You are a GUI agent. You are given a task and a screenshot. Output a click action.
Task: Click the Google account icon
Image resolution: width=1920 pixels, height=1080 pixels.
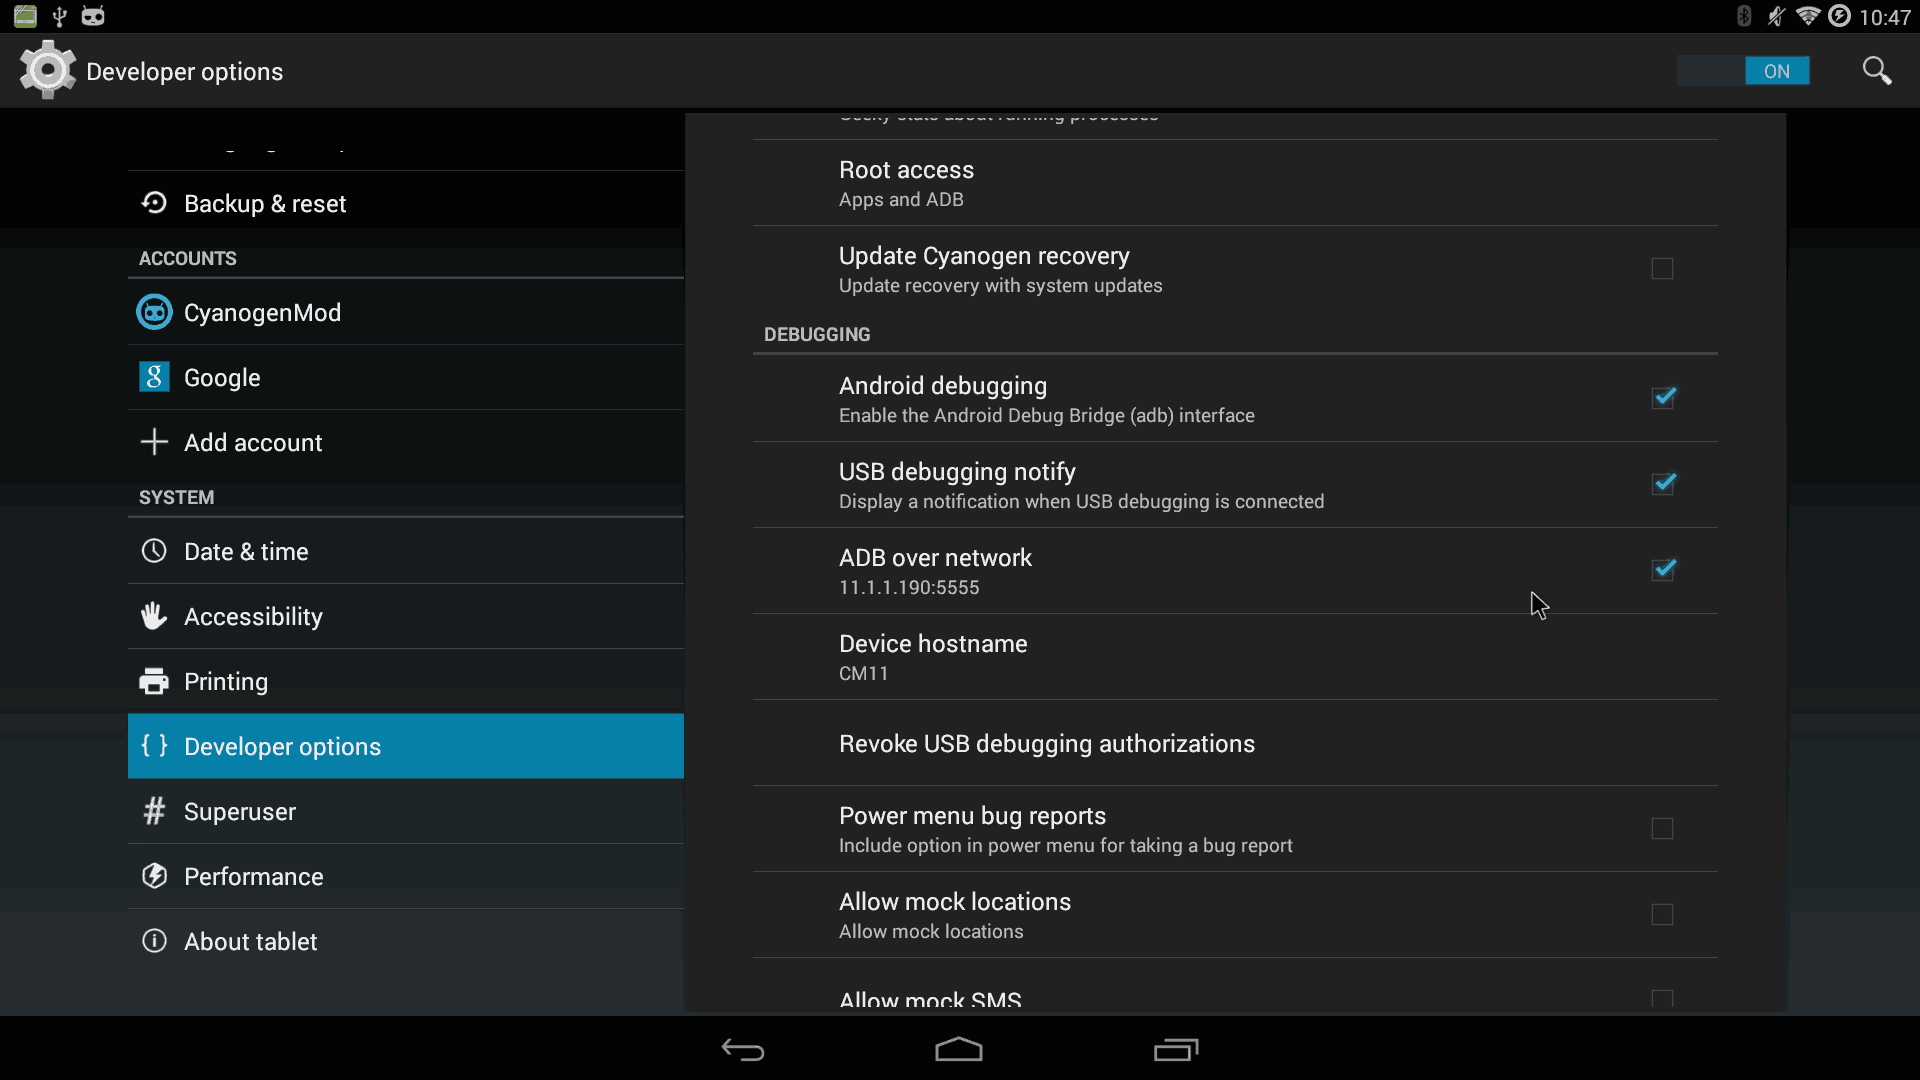tap(153, 377)
